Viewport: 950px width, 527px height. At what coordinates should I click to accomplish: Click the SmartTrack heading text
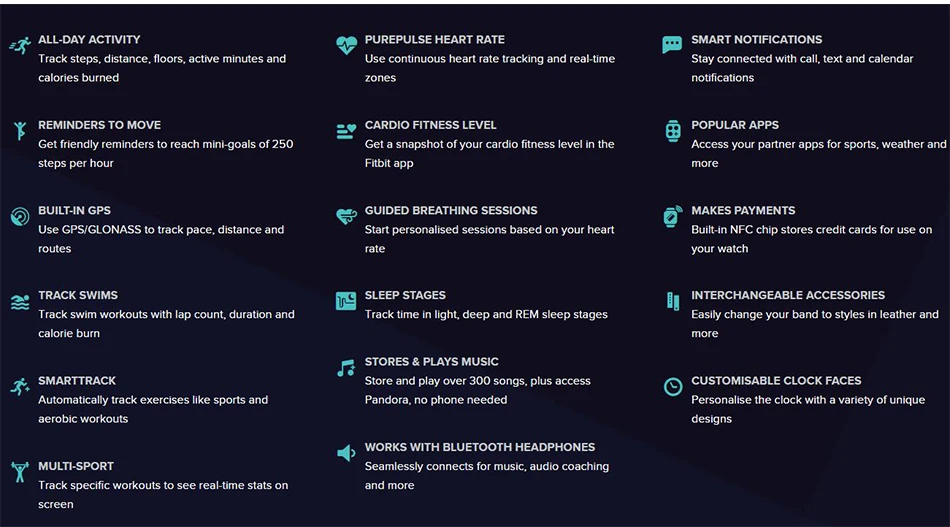[77, 381]
